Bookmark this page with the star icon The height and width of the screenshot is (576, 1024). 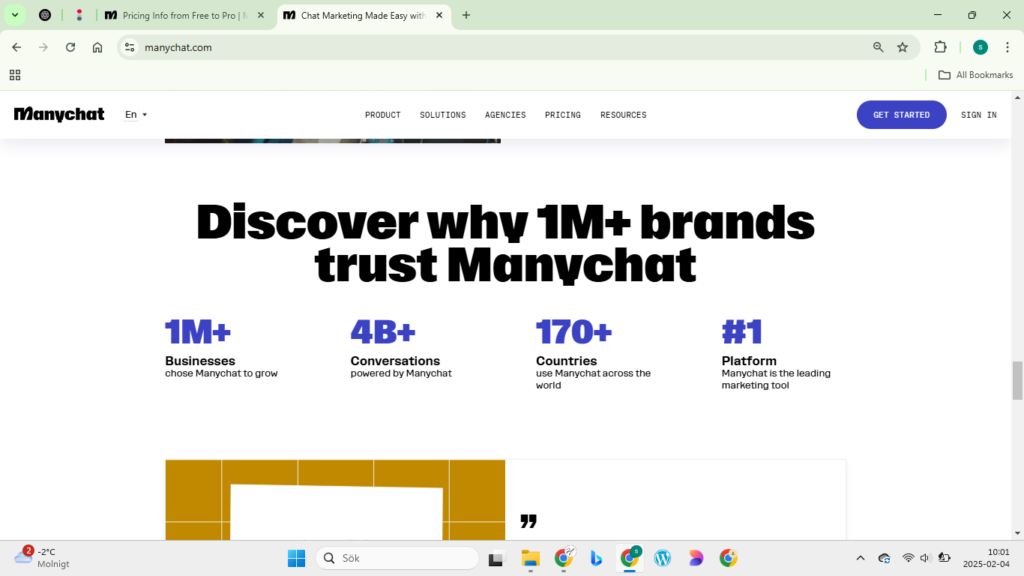coord(903,47)
